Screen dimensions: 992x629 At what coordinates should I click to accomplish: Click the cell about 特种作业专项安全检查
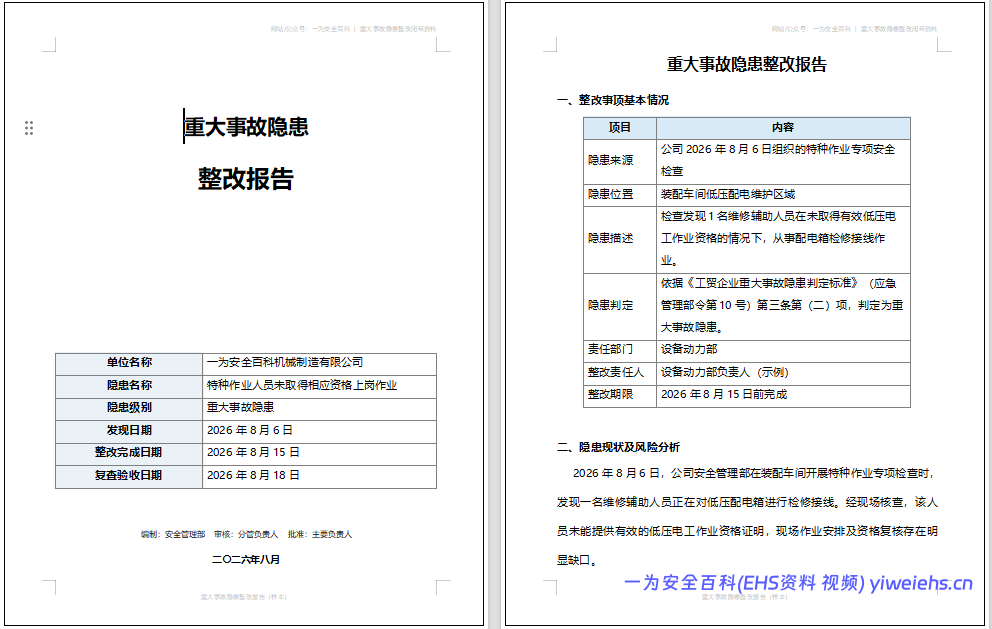point(783,161)
